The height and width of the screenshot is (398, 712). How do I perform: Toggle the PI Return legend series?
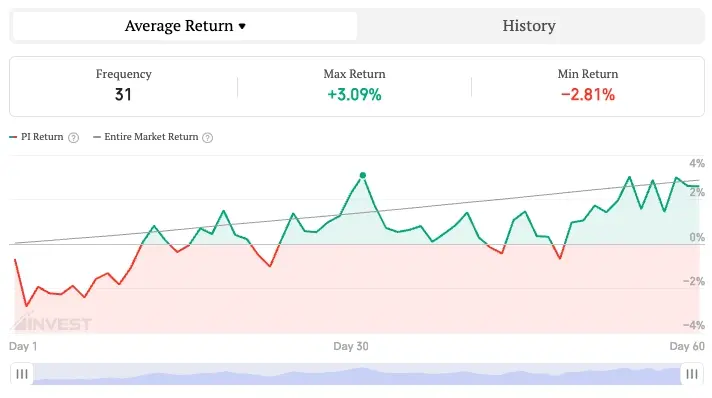click(36, 137)
